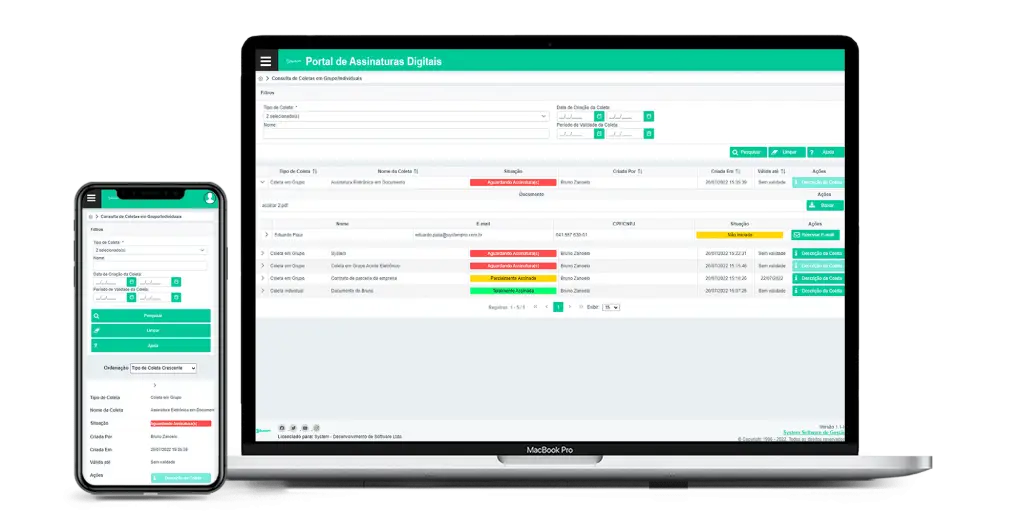The width and height of the screenshot is (1024, 512).
Task: Click the laptop Ajuda help button
Action: (826, 152)
